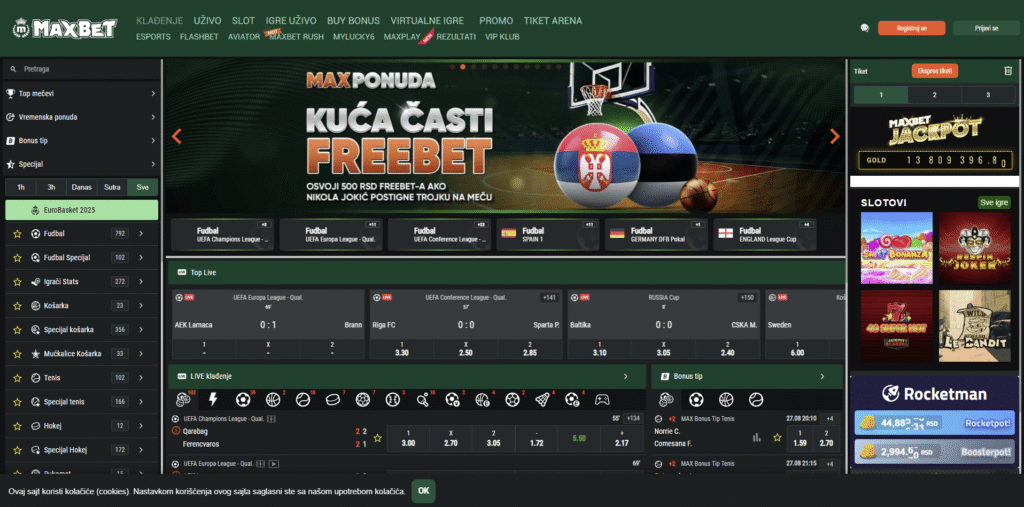This screenshot has width=1024, height=507.
Task: Open VIRTUALNE IGRE menu
Action: pyautogui.click(x=429, y=20)
